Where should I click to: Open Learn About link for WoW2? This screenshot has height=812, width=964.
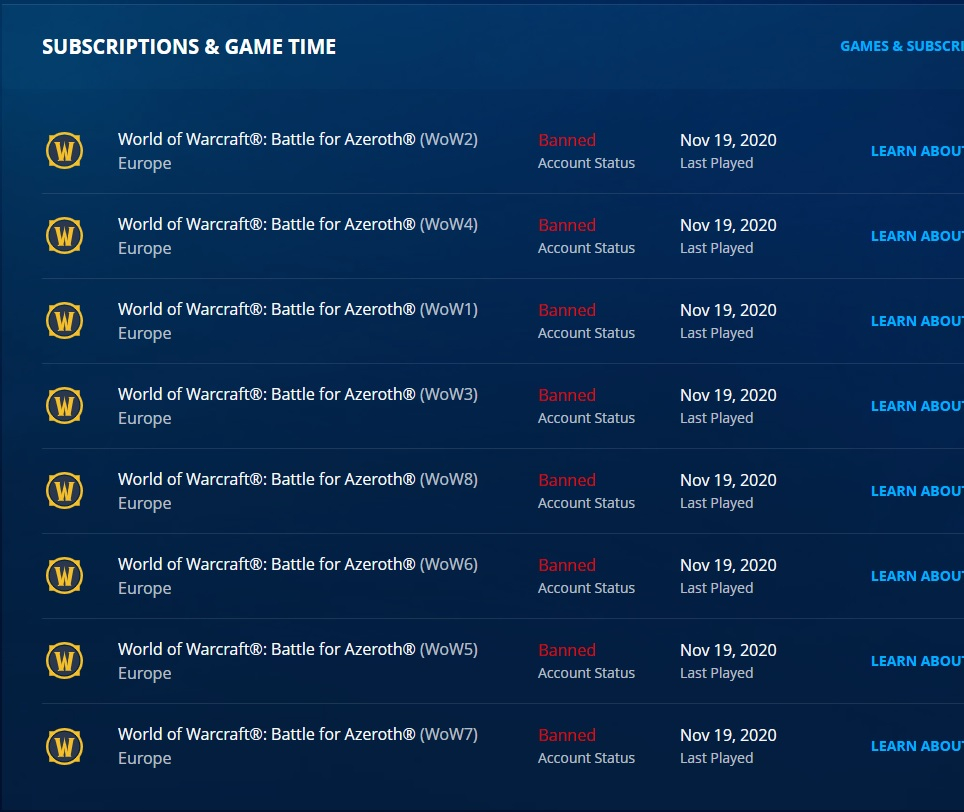[x=917, y=151]
